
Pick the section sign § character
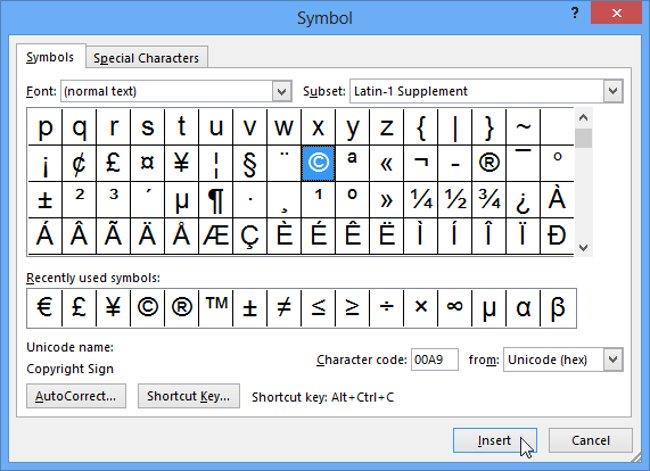click(250, 163)
